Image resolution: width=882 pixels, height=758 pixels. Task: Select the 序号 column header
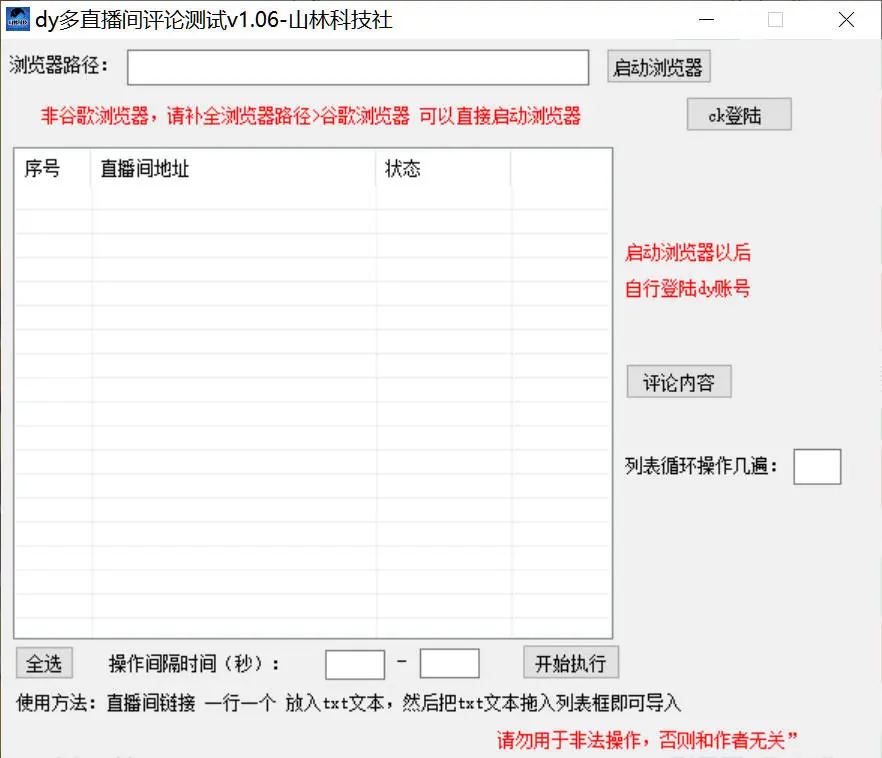point(53,168)
